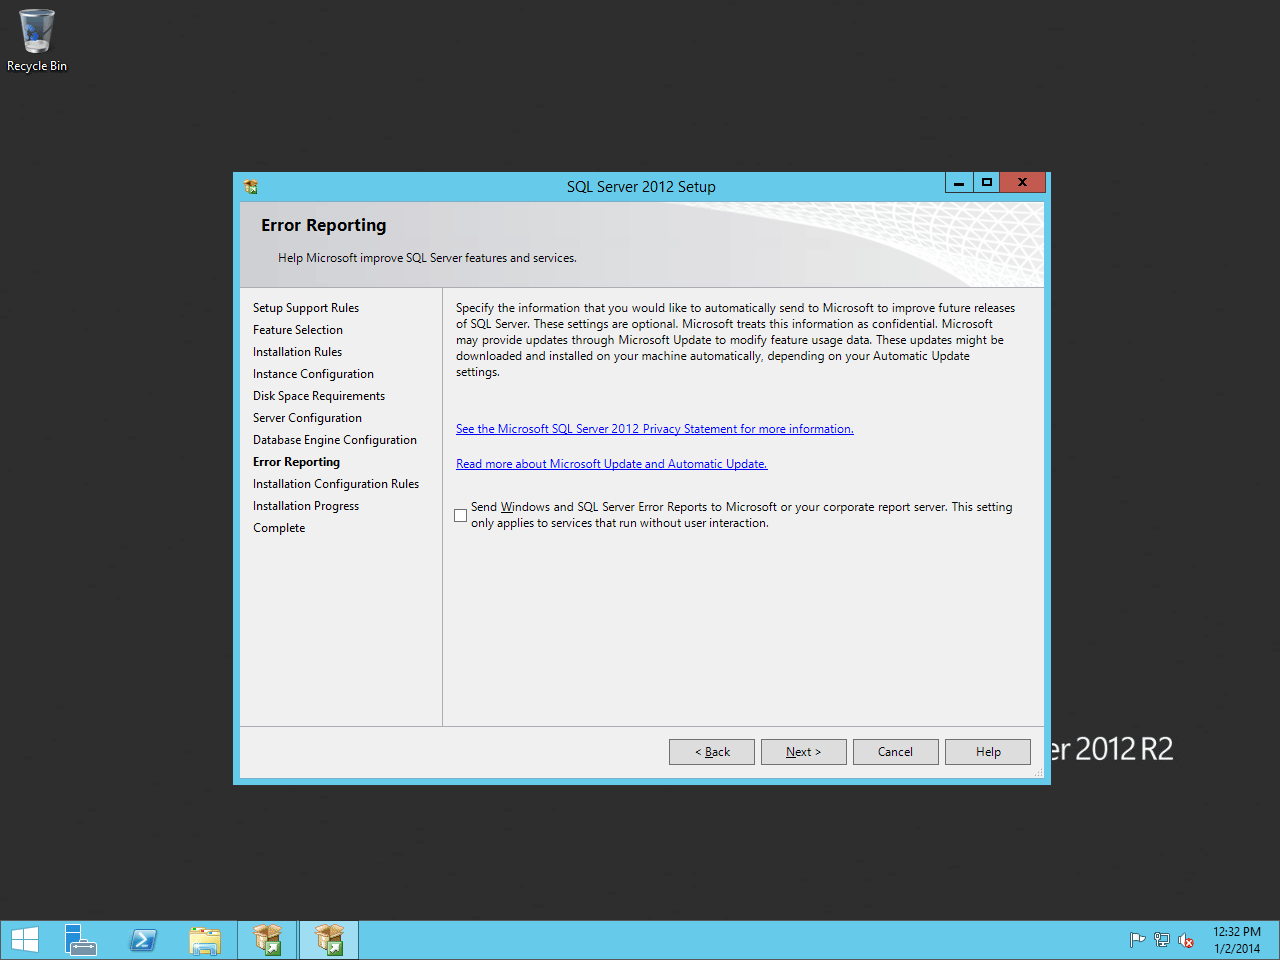Cancel the SQL Server setup
1280x960 pixels.
pyautogui.click(x=896, y=752)
